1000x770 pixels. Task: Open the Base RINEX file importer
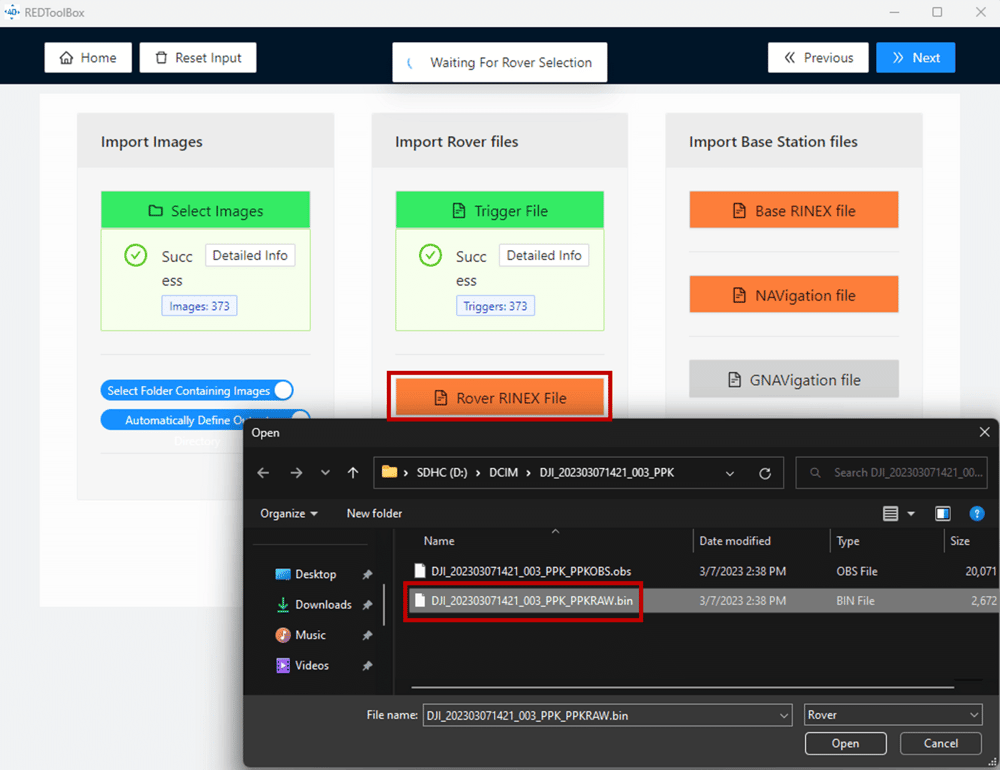click(793, 210)
